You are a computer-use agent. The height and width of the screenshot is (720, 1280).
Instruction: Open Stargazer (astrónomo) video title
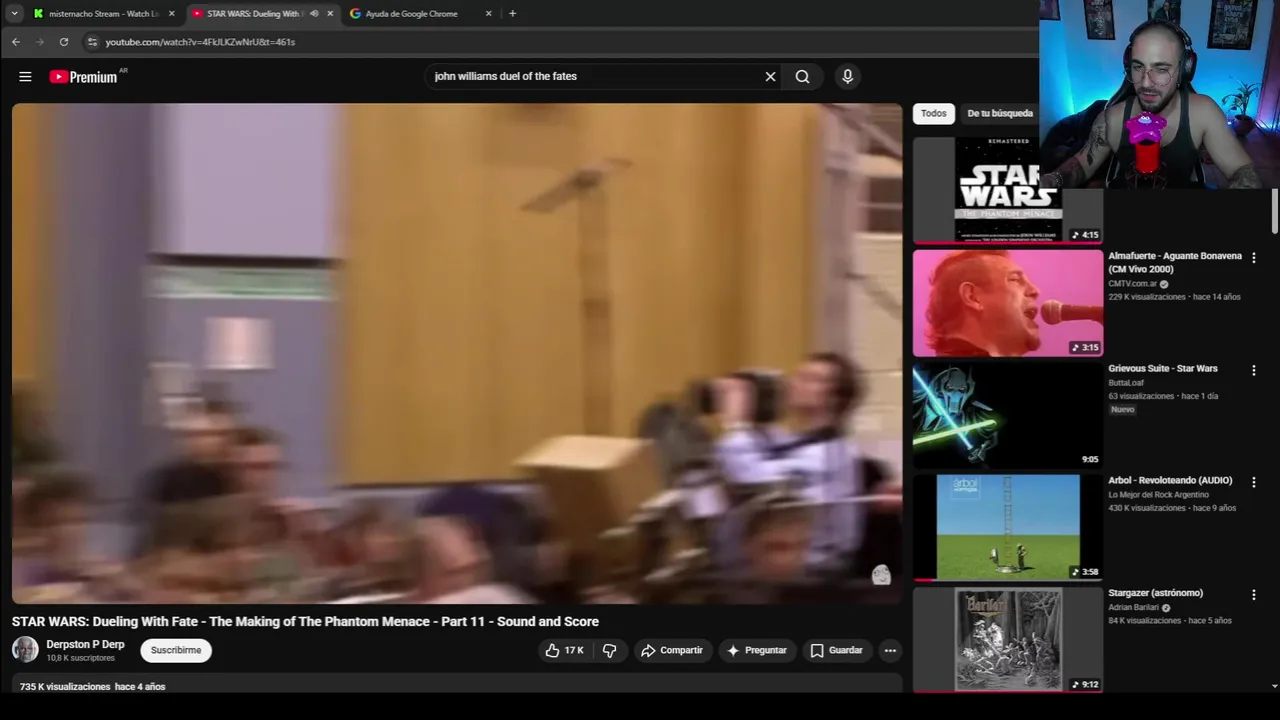click(1155, 593)
